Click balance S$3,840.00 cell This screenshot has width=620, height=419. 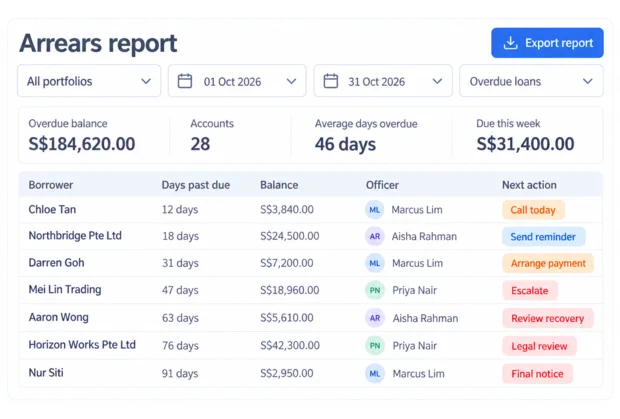click(287, 210)
